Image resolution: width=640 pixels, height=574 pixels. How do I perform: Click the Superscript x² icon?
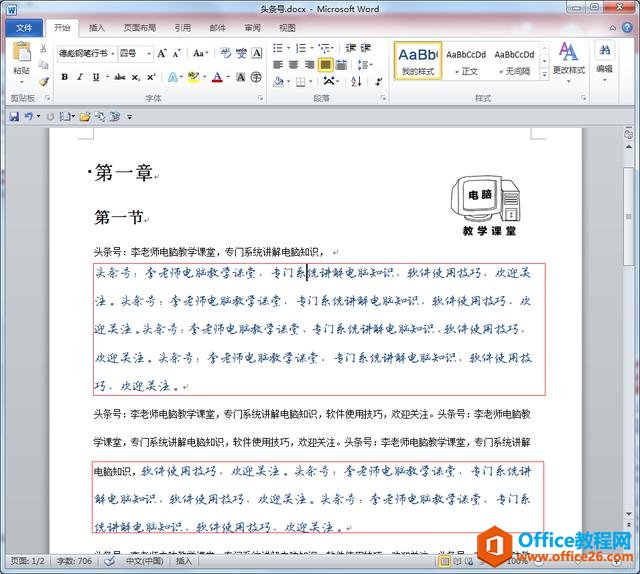151,77
